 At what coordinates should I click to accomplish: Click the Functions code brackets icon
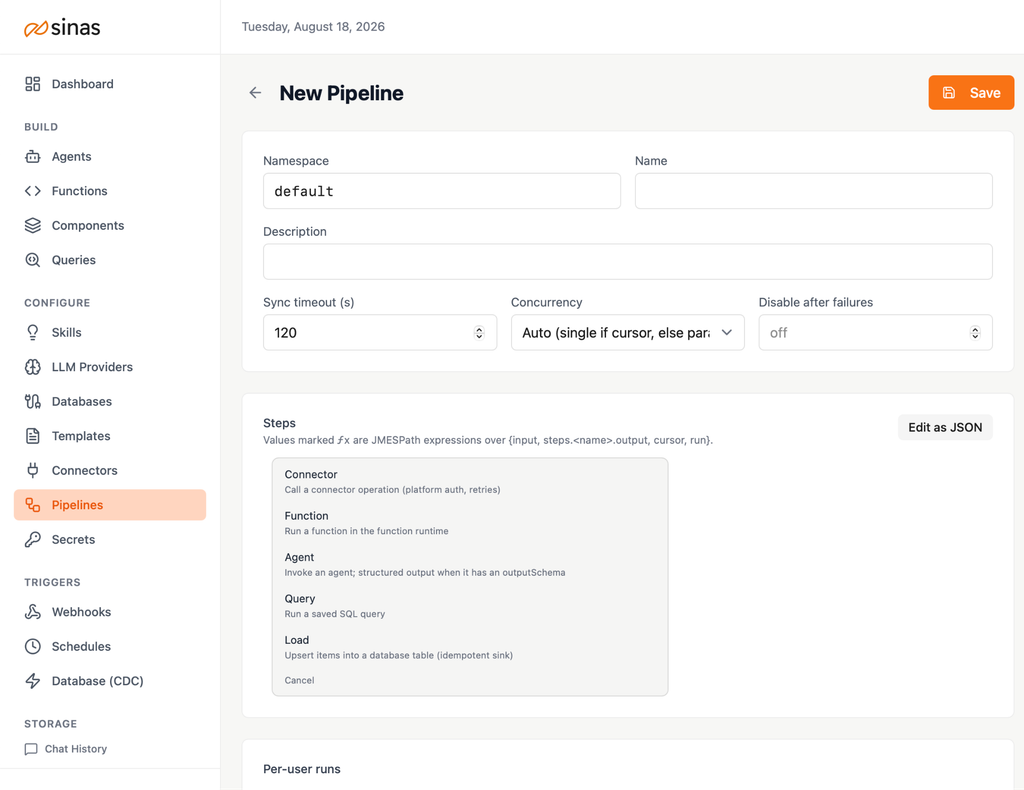33,191
